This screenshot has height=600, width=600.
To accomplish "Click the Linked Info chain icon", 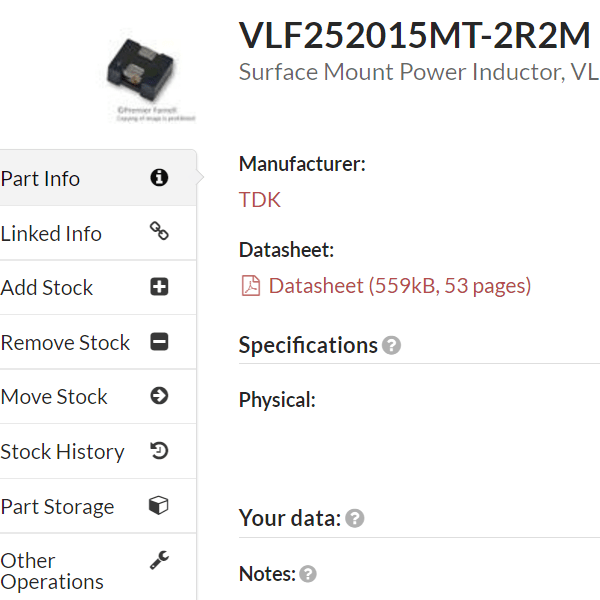I will tap(159, 232).
